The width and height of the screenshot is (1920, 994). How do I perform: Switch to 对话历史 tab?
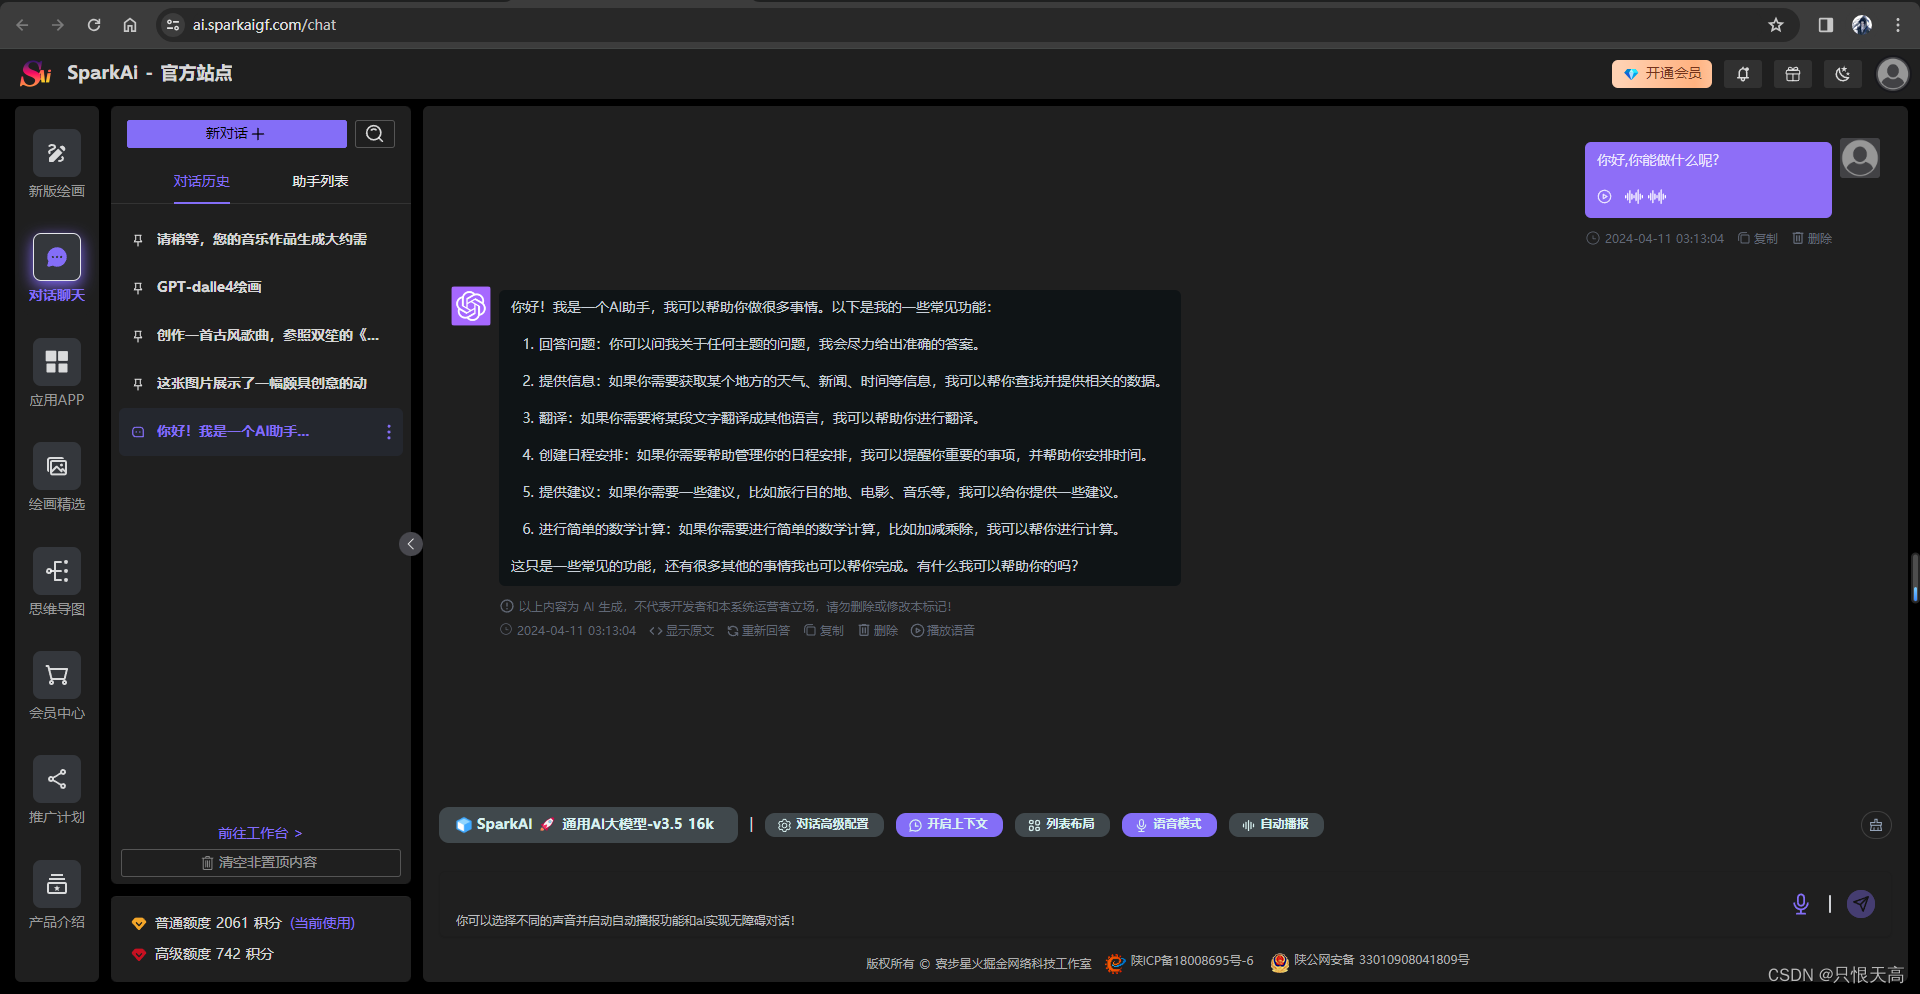(x=202, y=182)
